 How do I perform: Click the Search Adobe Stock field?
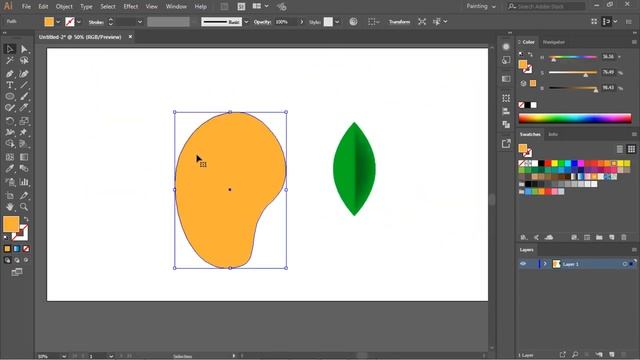546,7
